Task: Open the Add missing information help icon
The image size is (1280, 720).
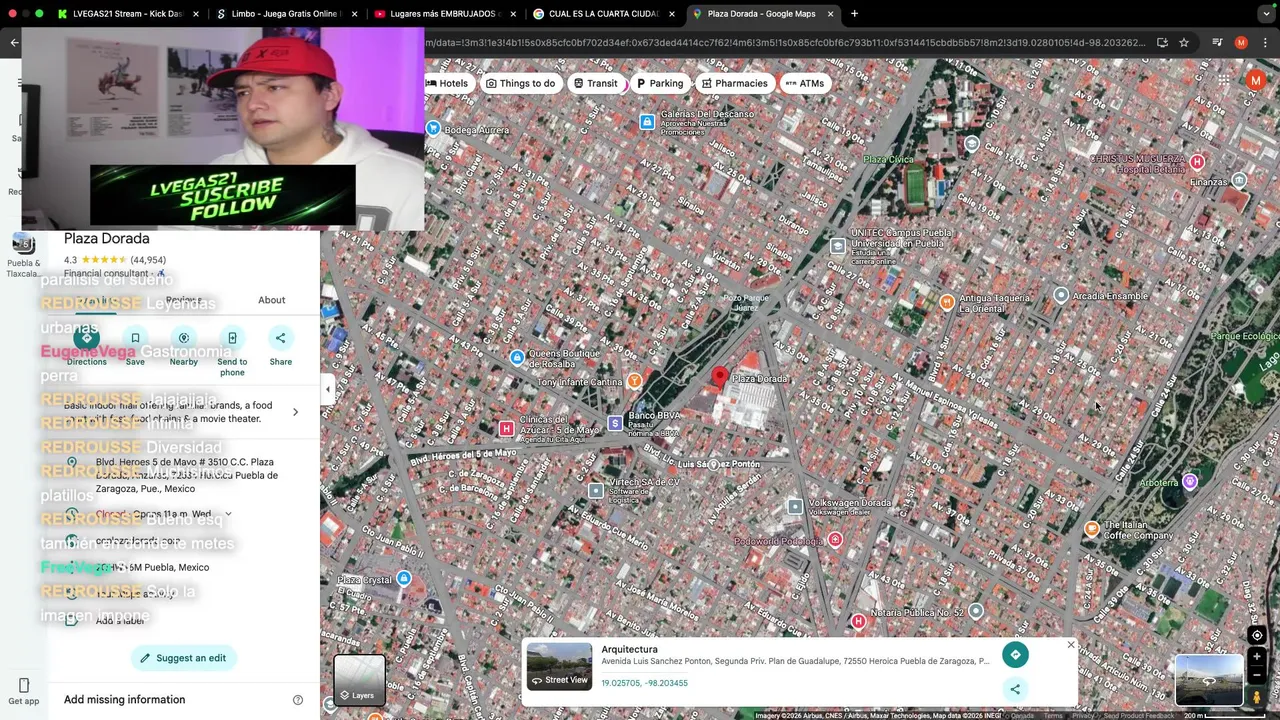Action: pos(297,700)
